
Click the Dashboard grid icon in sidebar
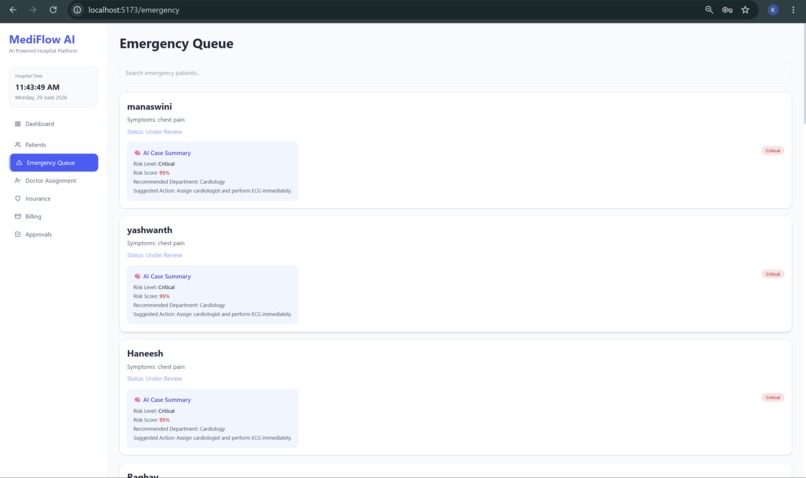pyautogui.click(x=18, y=124)
